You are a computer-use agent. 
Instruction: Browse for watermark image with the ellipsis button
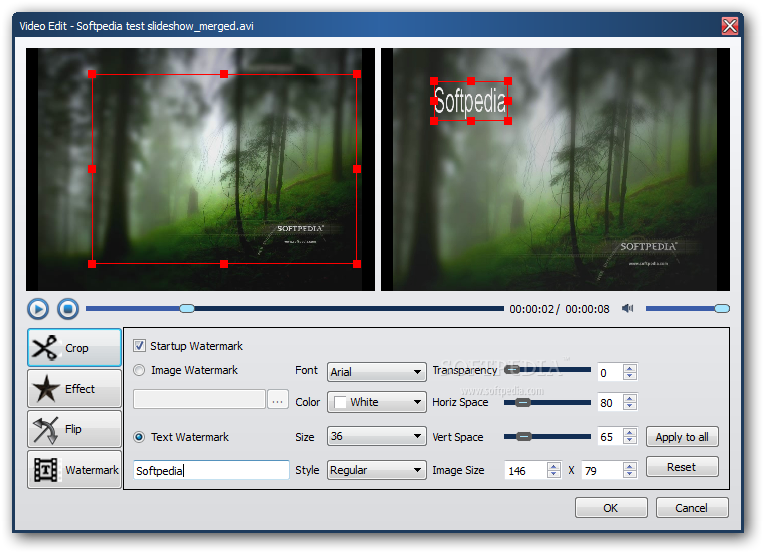pyautogui.click(x=278, y=400)
